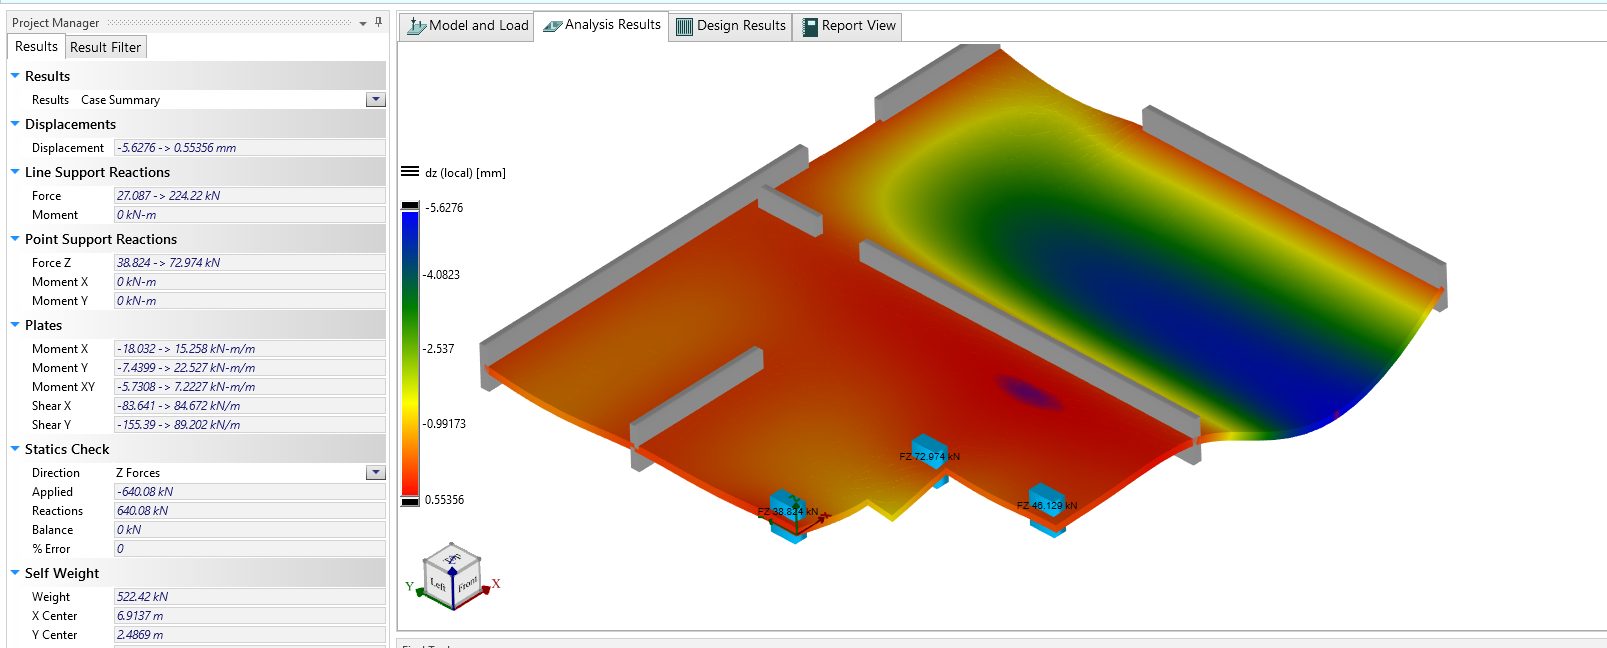
Task: Collapse the Results section
Action: (x=15, y=76)
